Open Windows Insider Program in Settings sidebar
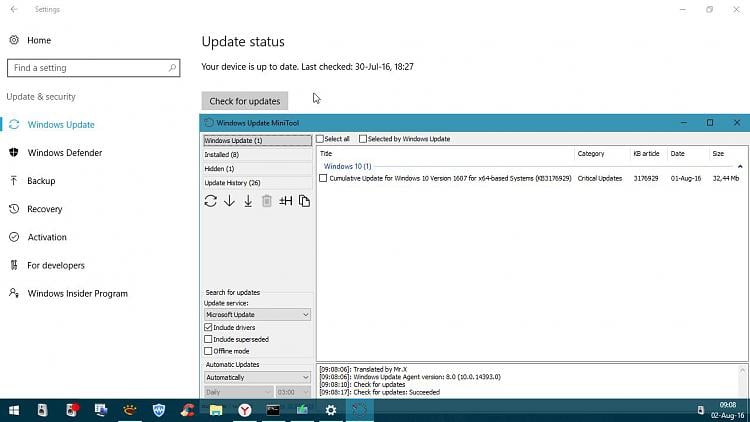 (x=77, y=294)
